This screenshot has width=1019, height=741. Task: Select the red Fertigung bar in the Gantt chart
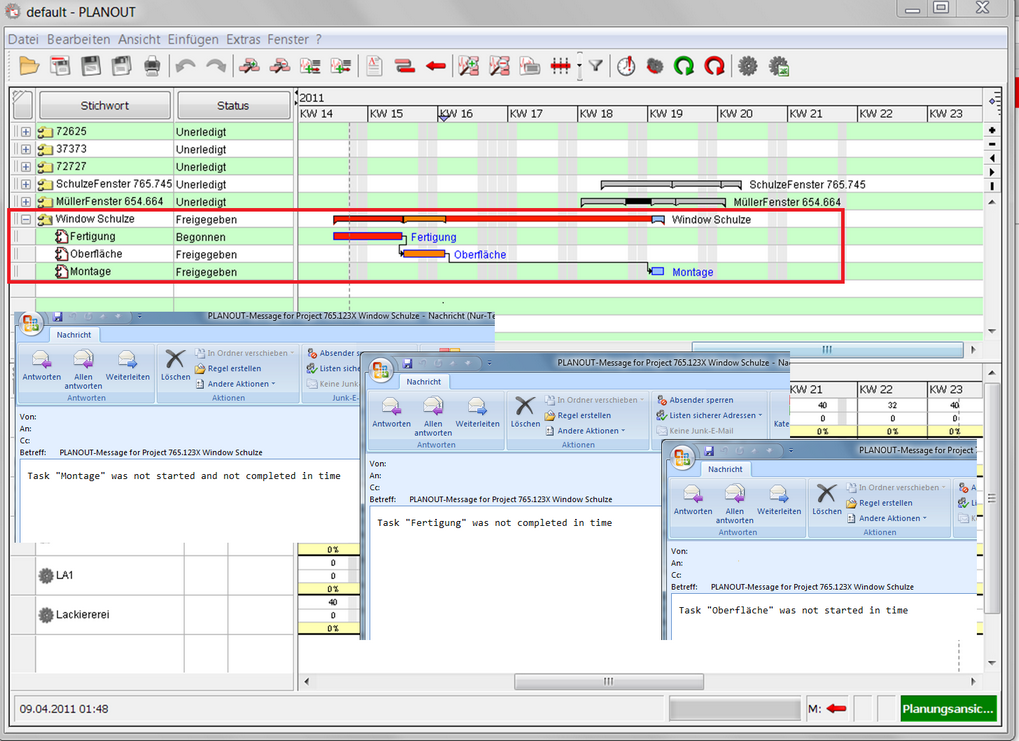pyautogui.click(x=368, y=237)
